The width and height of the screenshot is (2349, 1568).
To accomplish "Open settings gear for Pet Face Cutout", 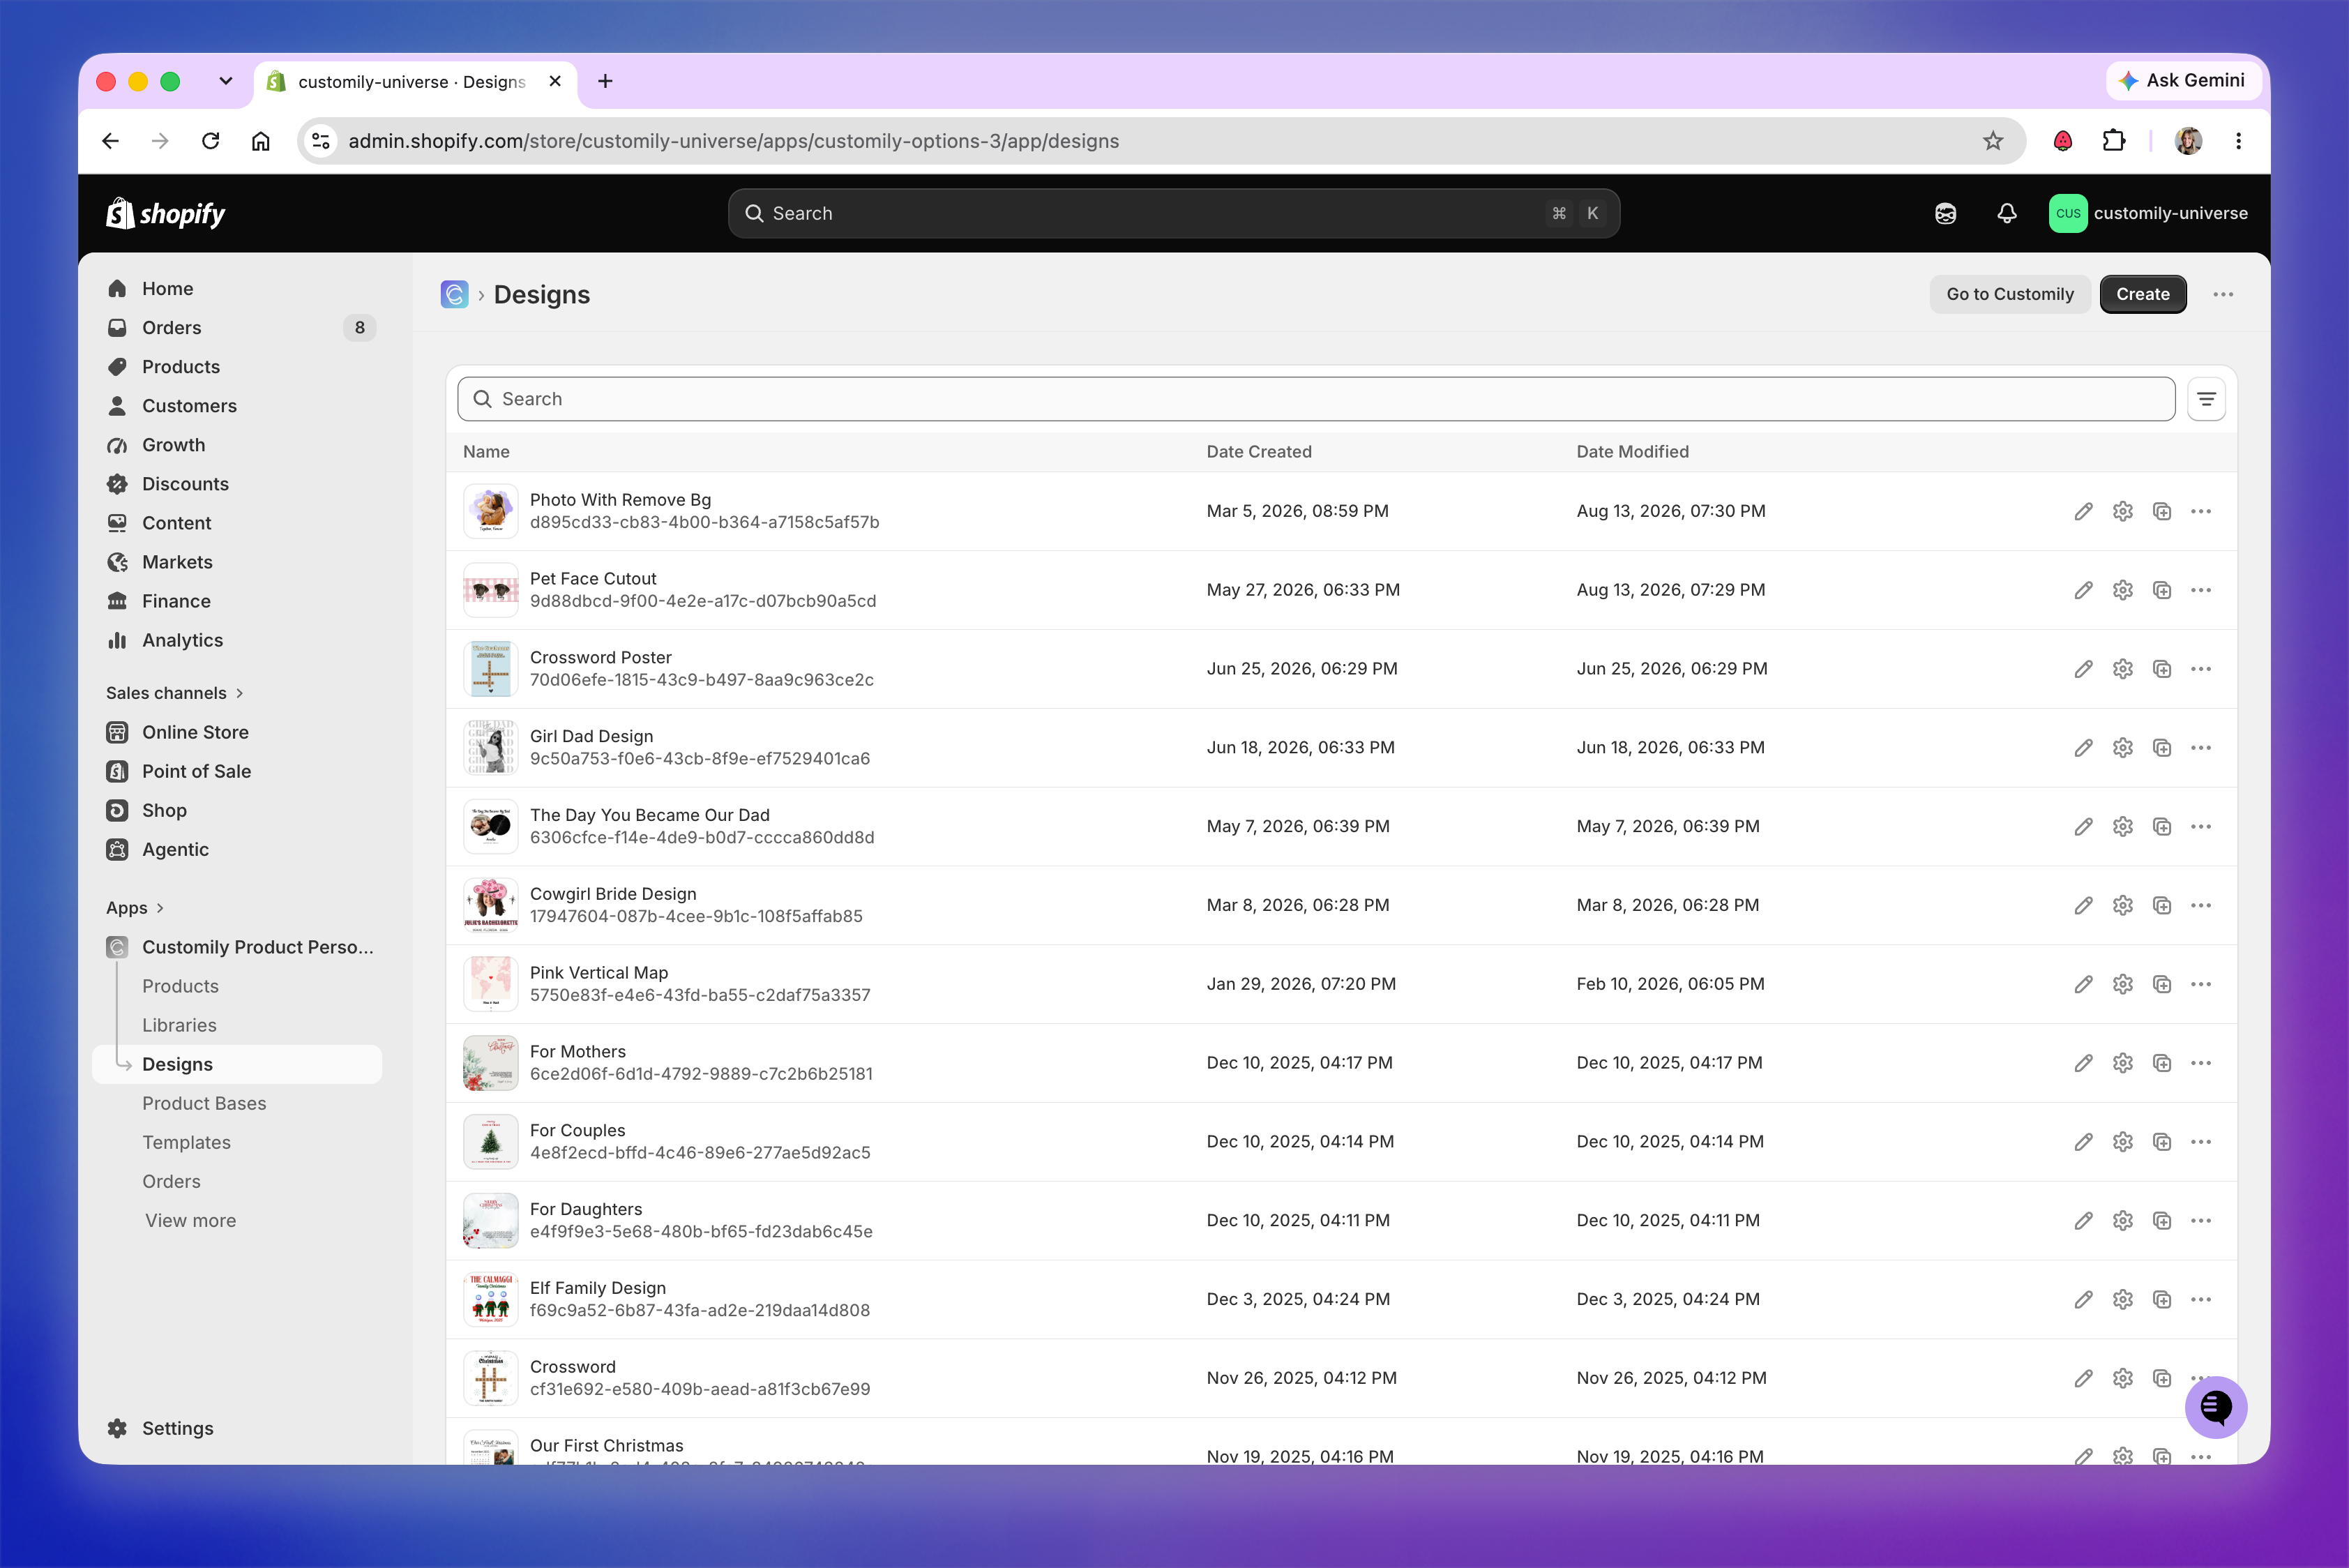I will point(2122,590).
